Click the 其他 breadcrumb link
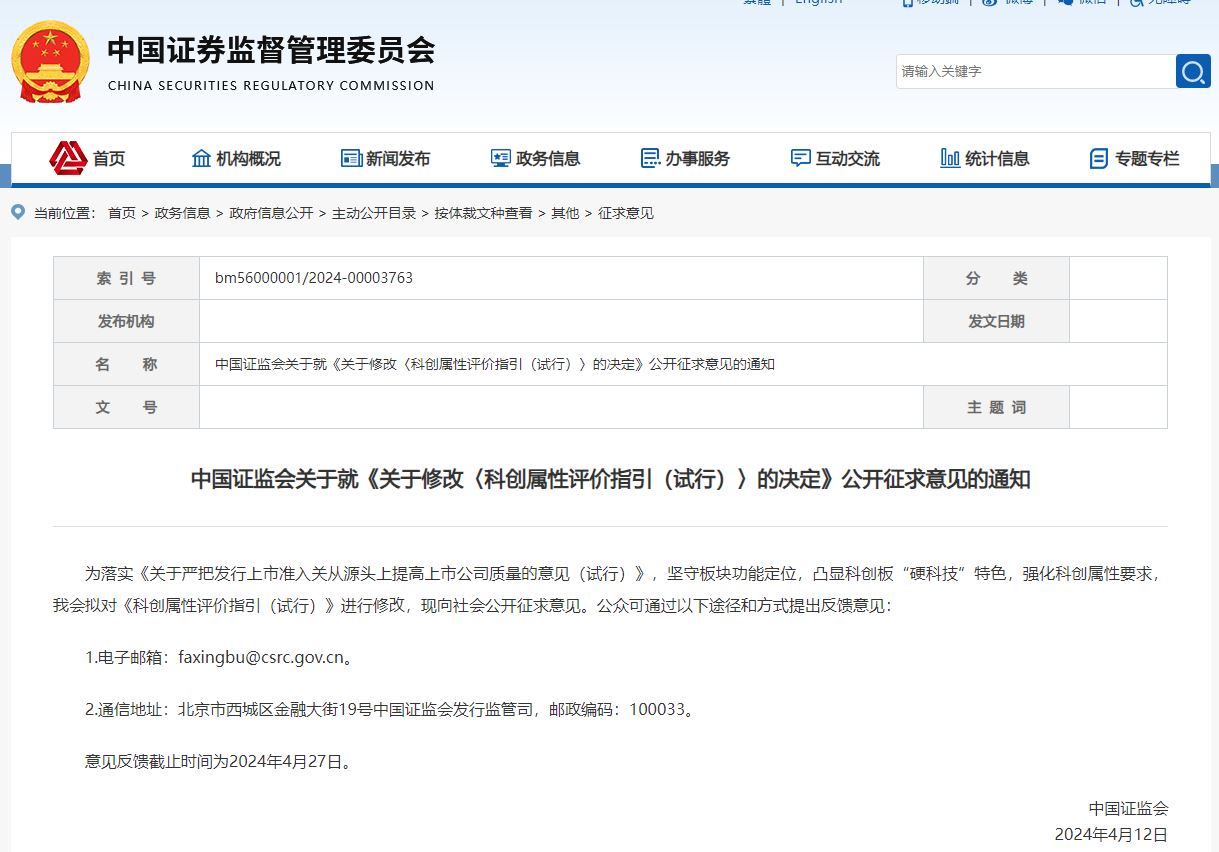The width and height of the screenshot is (1219, 852). pos(565,213)
